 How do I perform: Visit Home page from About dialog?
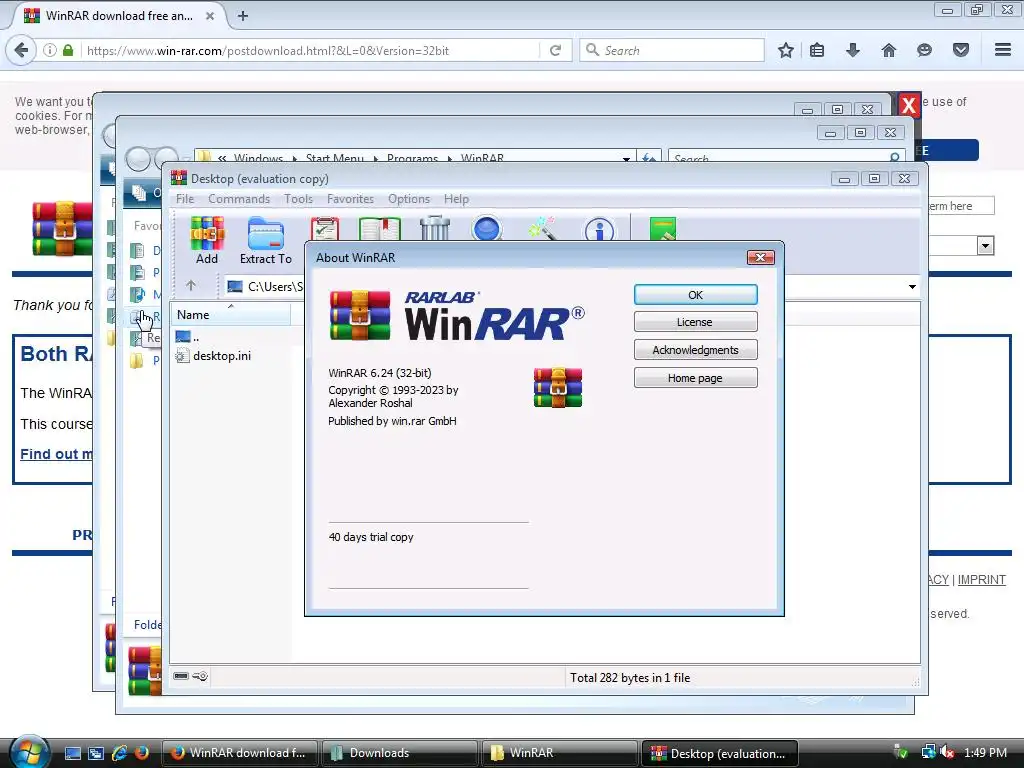point(696,378)
